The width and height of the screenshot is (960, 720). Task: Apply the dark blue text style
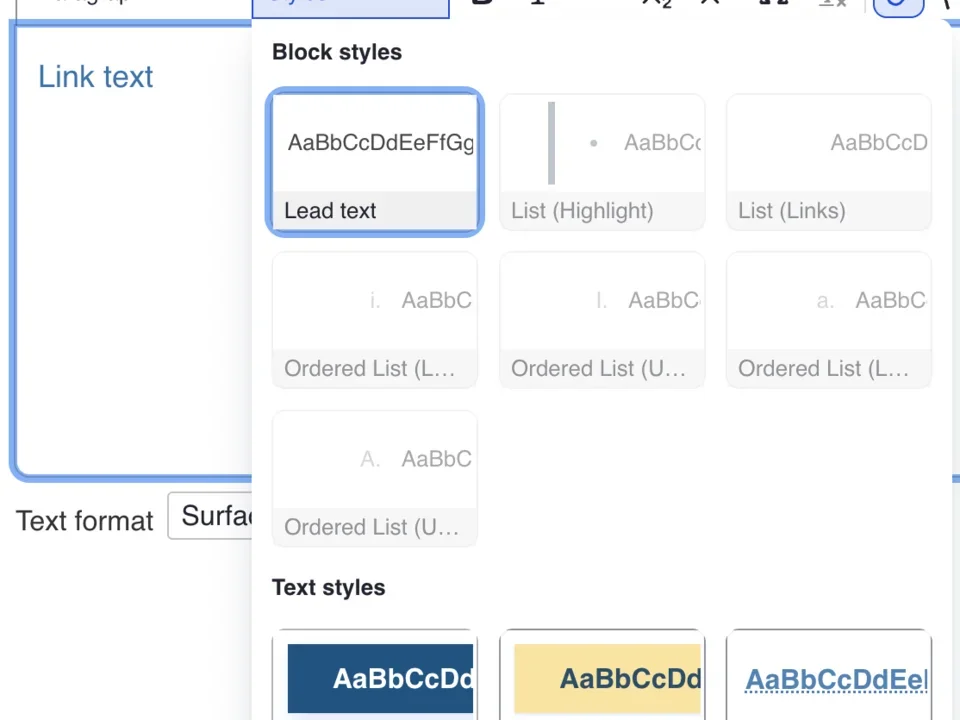pyautogui.click(x=374, y=678)
